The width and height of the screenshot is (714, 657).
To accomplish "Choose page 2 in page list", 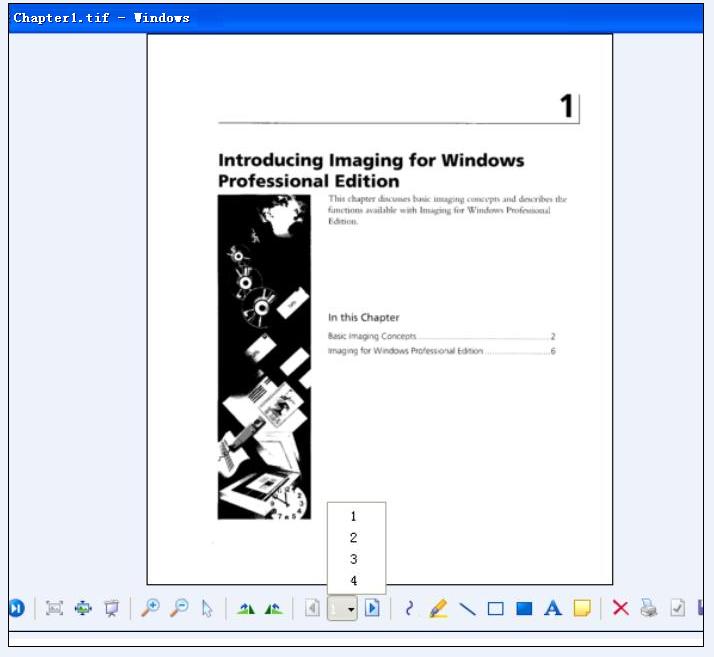I will point(354,538).
